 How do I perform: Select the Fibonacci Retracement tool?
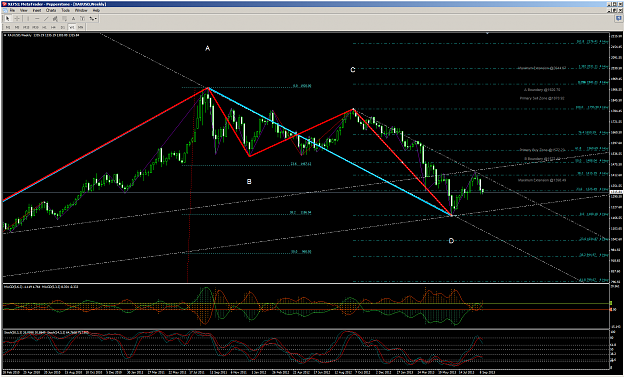(64, 19)
